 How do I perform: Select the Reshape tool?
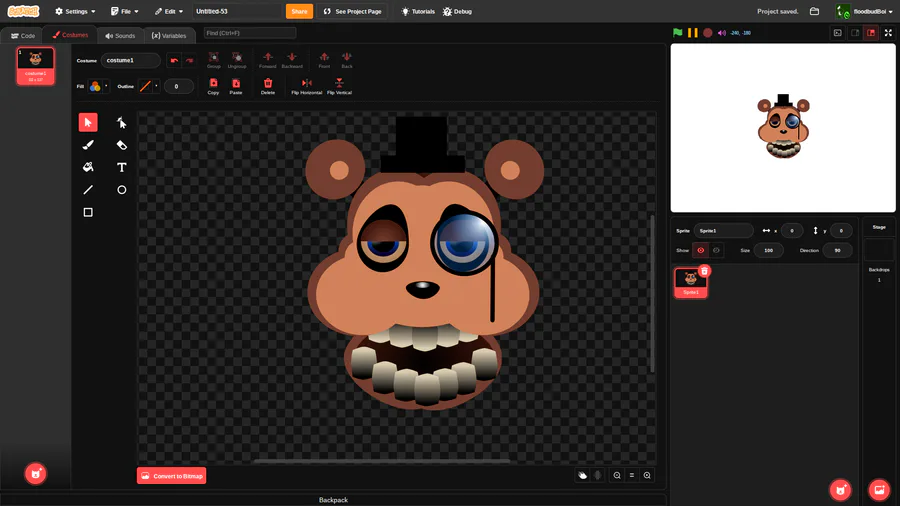pos(121,122)
